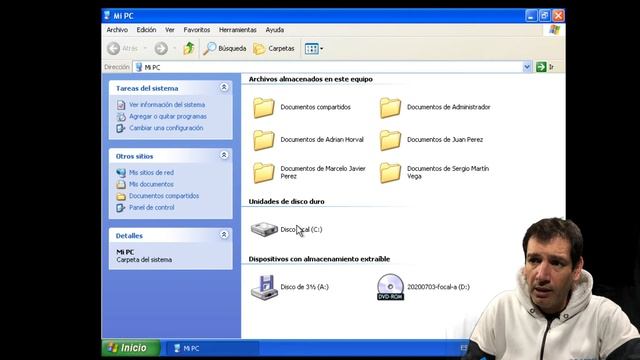Select the Disco de 3½ (A:) floppy icon
640x360 pixels.
point(264,287)
